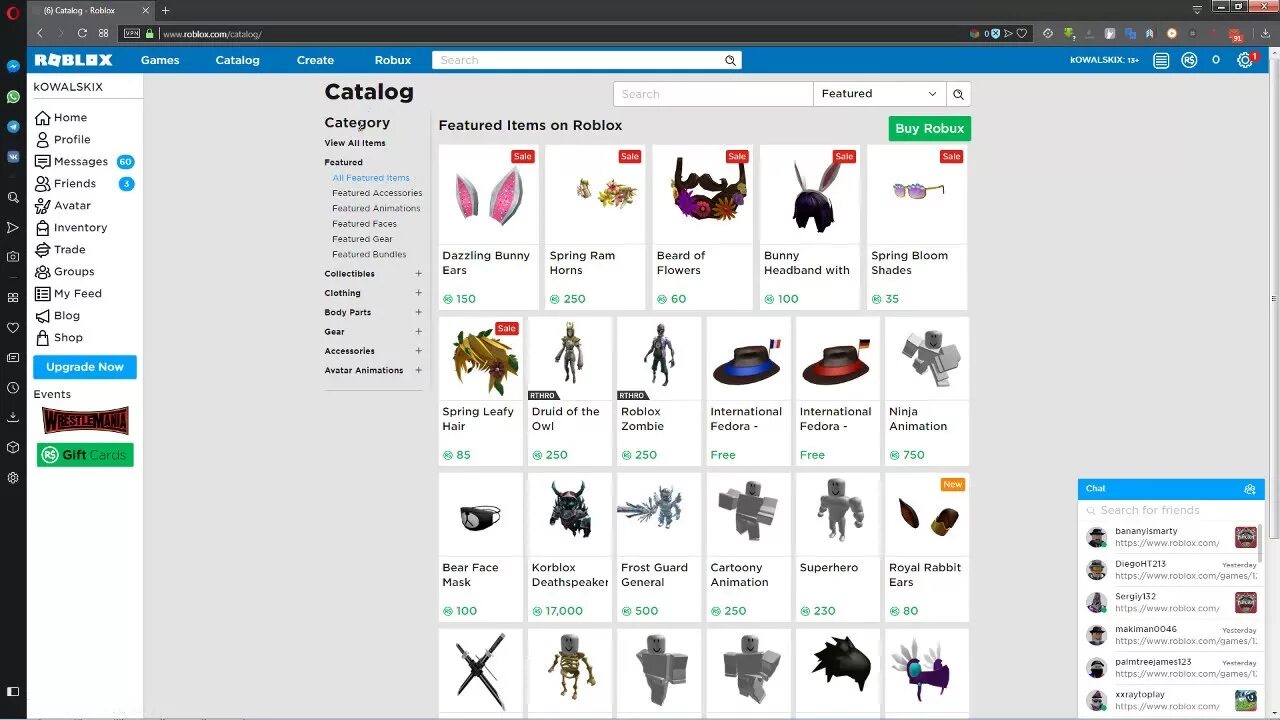
Task: Toggle the VPN badge in address bar
Action: click(x=131, y=33)
